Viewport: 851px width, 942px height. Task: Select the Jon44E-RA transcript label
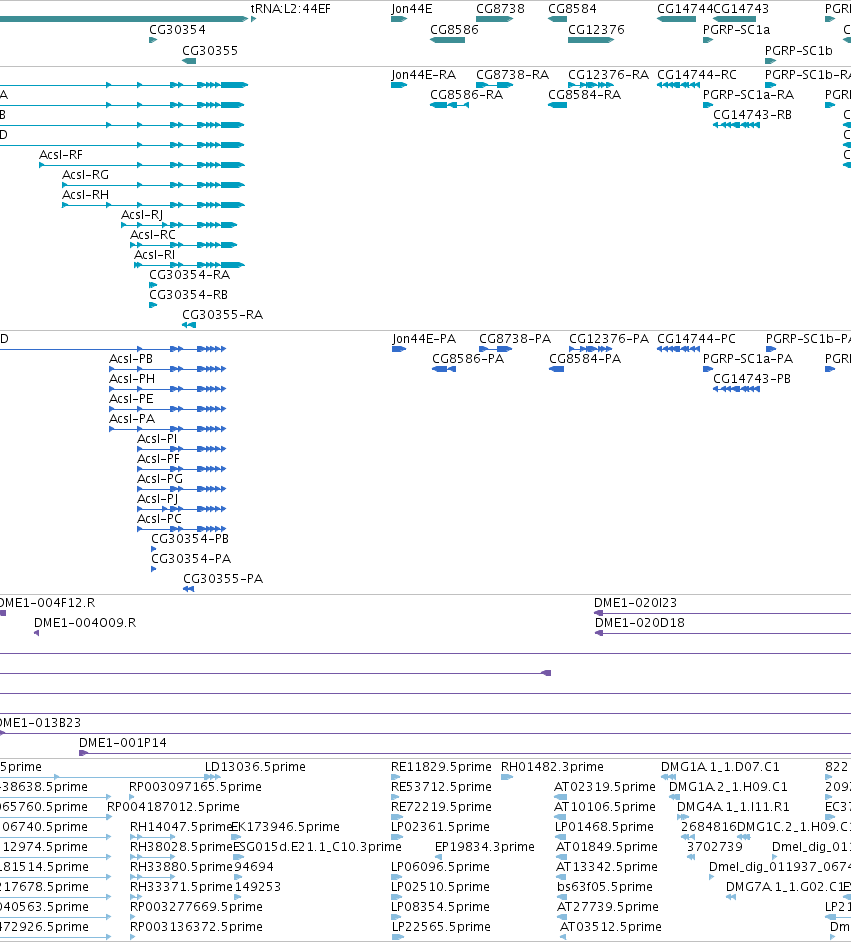423,74
